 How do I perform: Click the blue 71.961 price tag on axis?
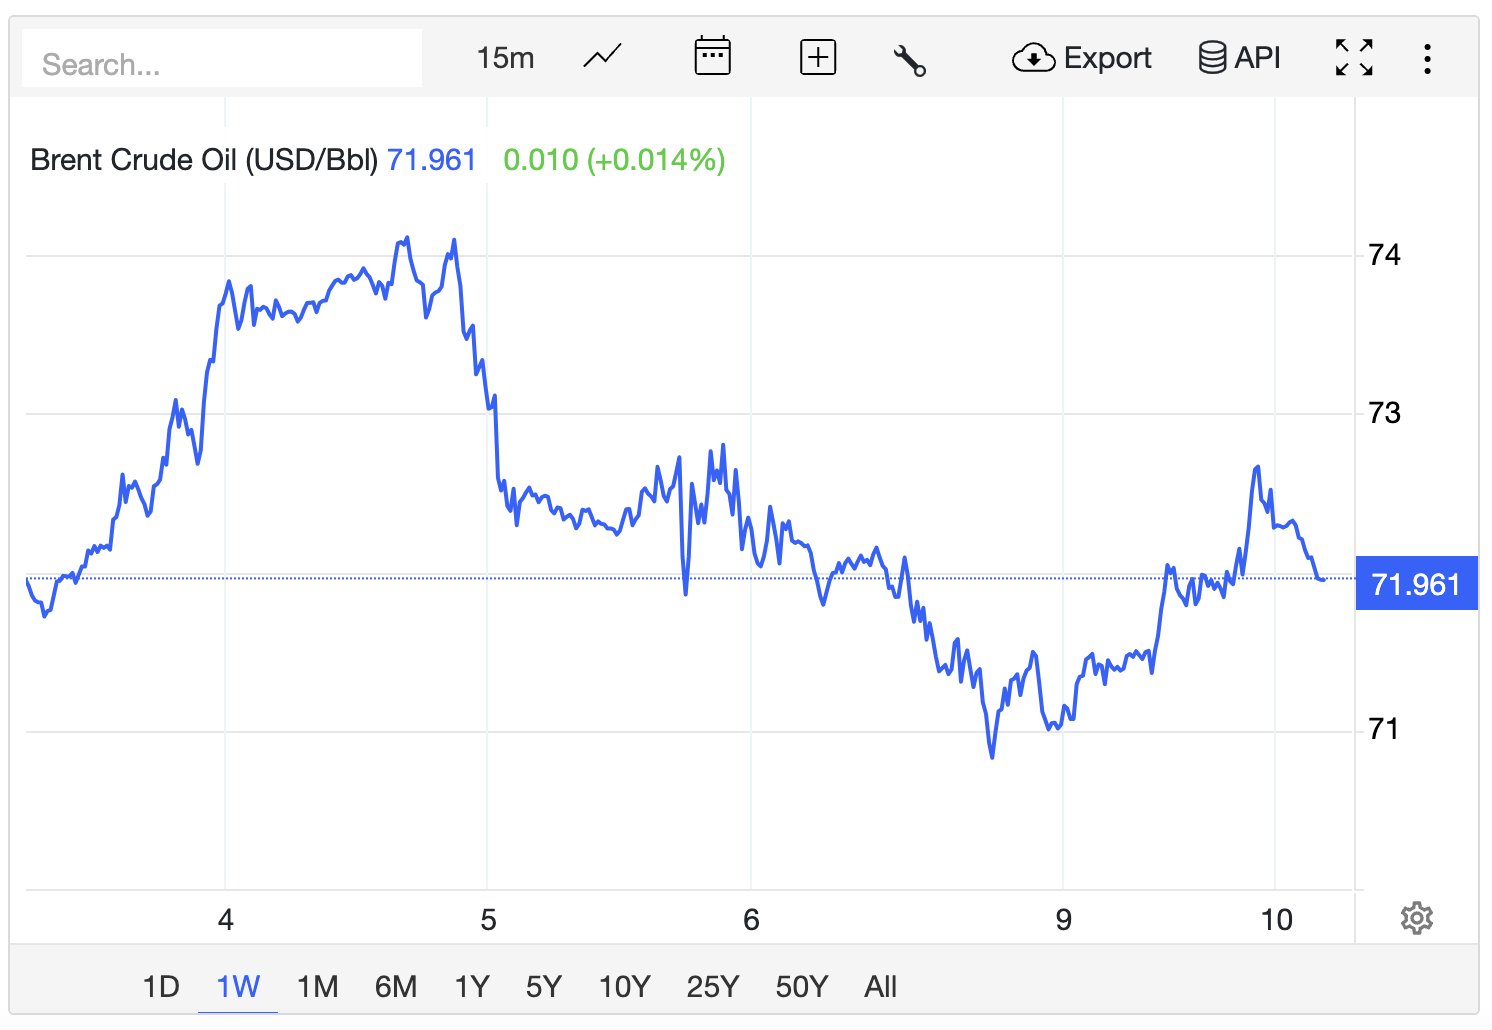pyautogui.click(x=1416, y=584)
